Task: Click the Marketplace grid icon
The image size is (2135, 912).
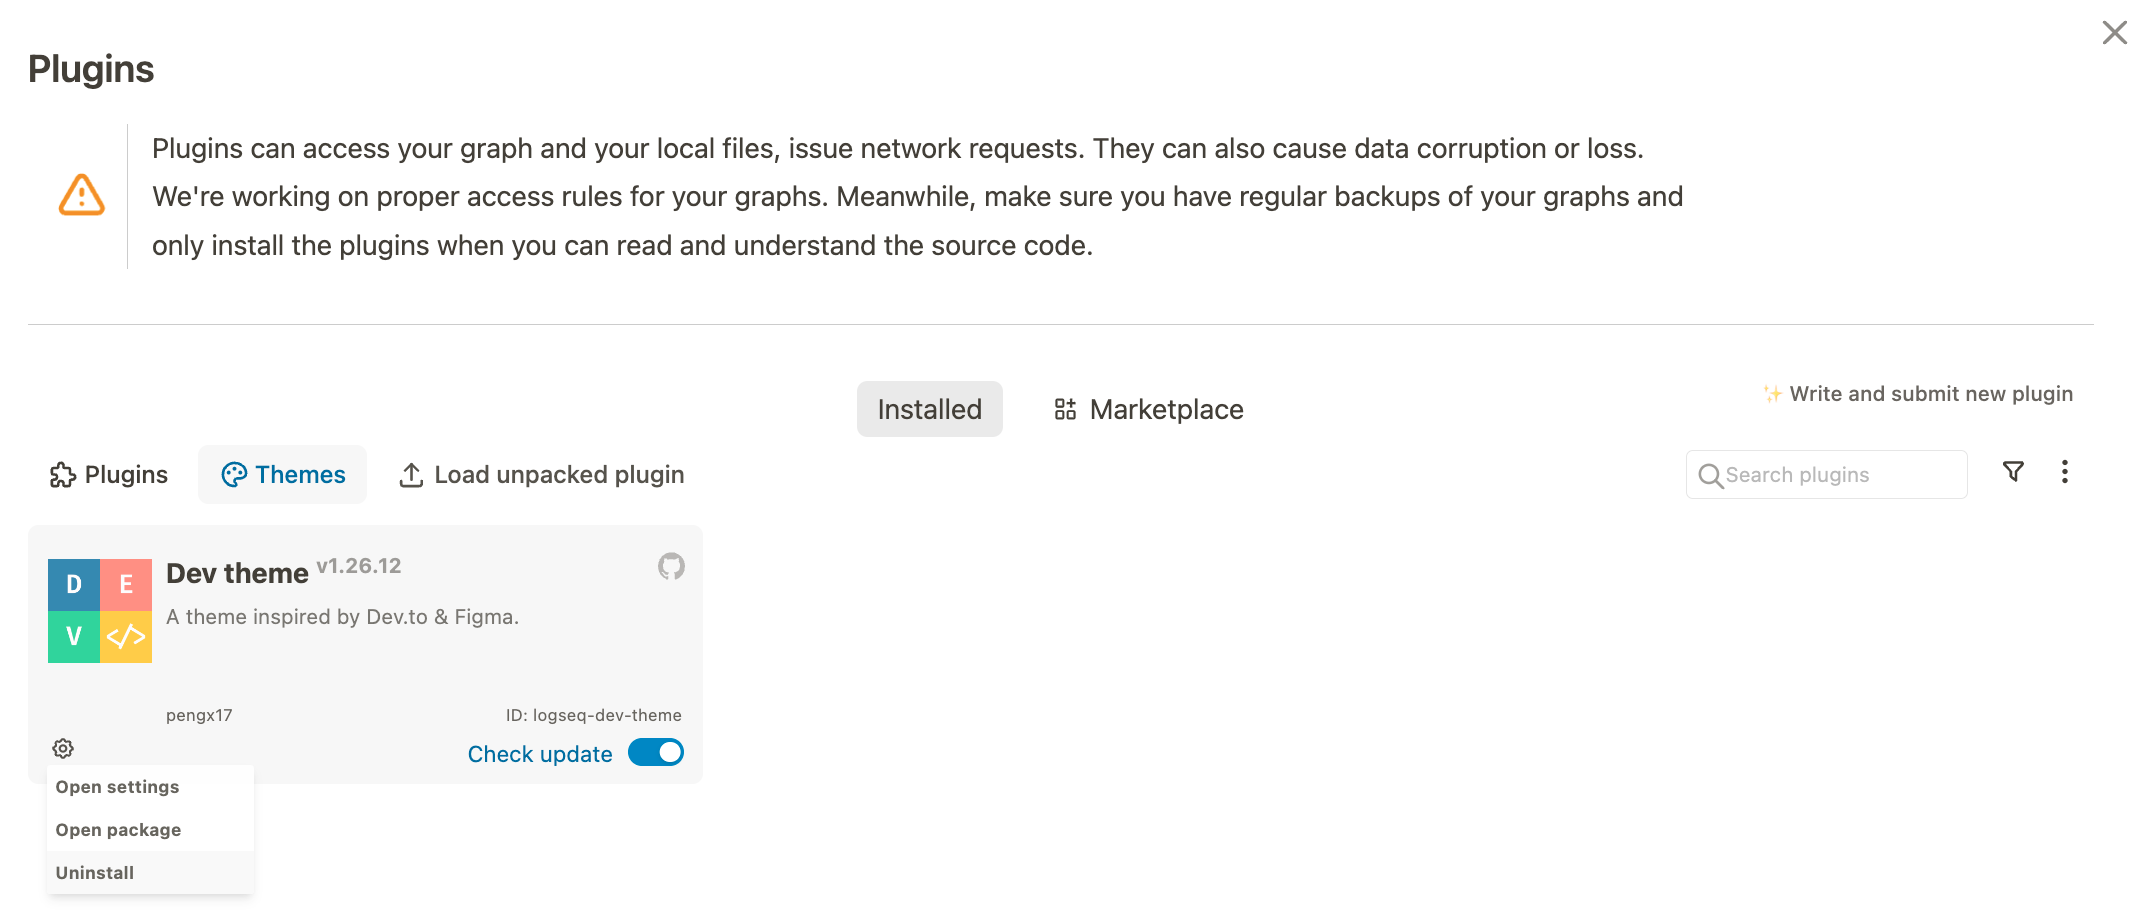Action: [1065, 409]
